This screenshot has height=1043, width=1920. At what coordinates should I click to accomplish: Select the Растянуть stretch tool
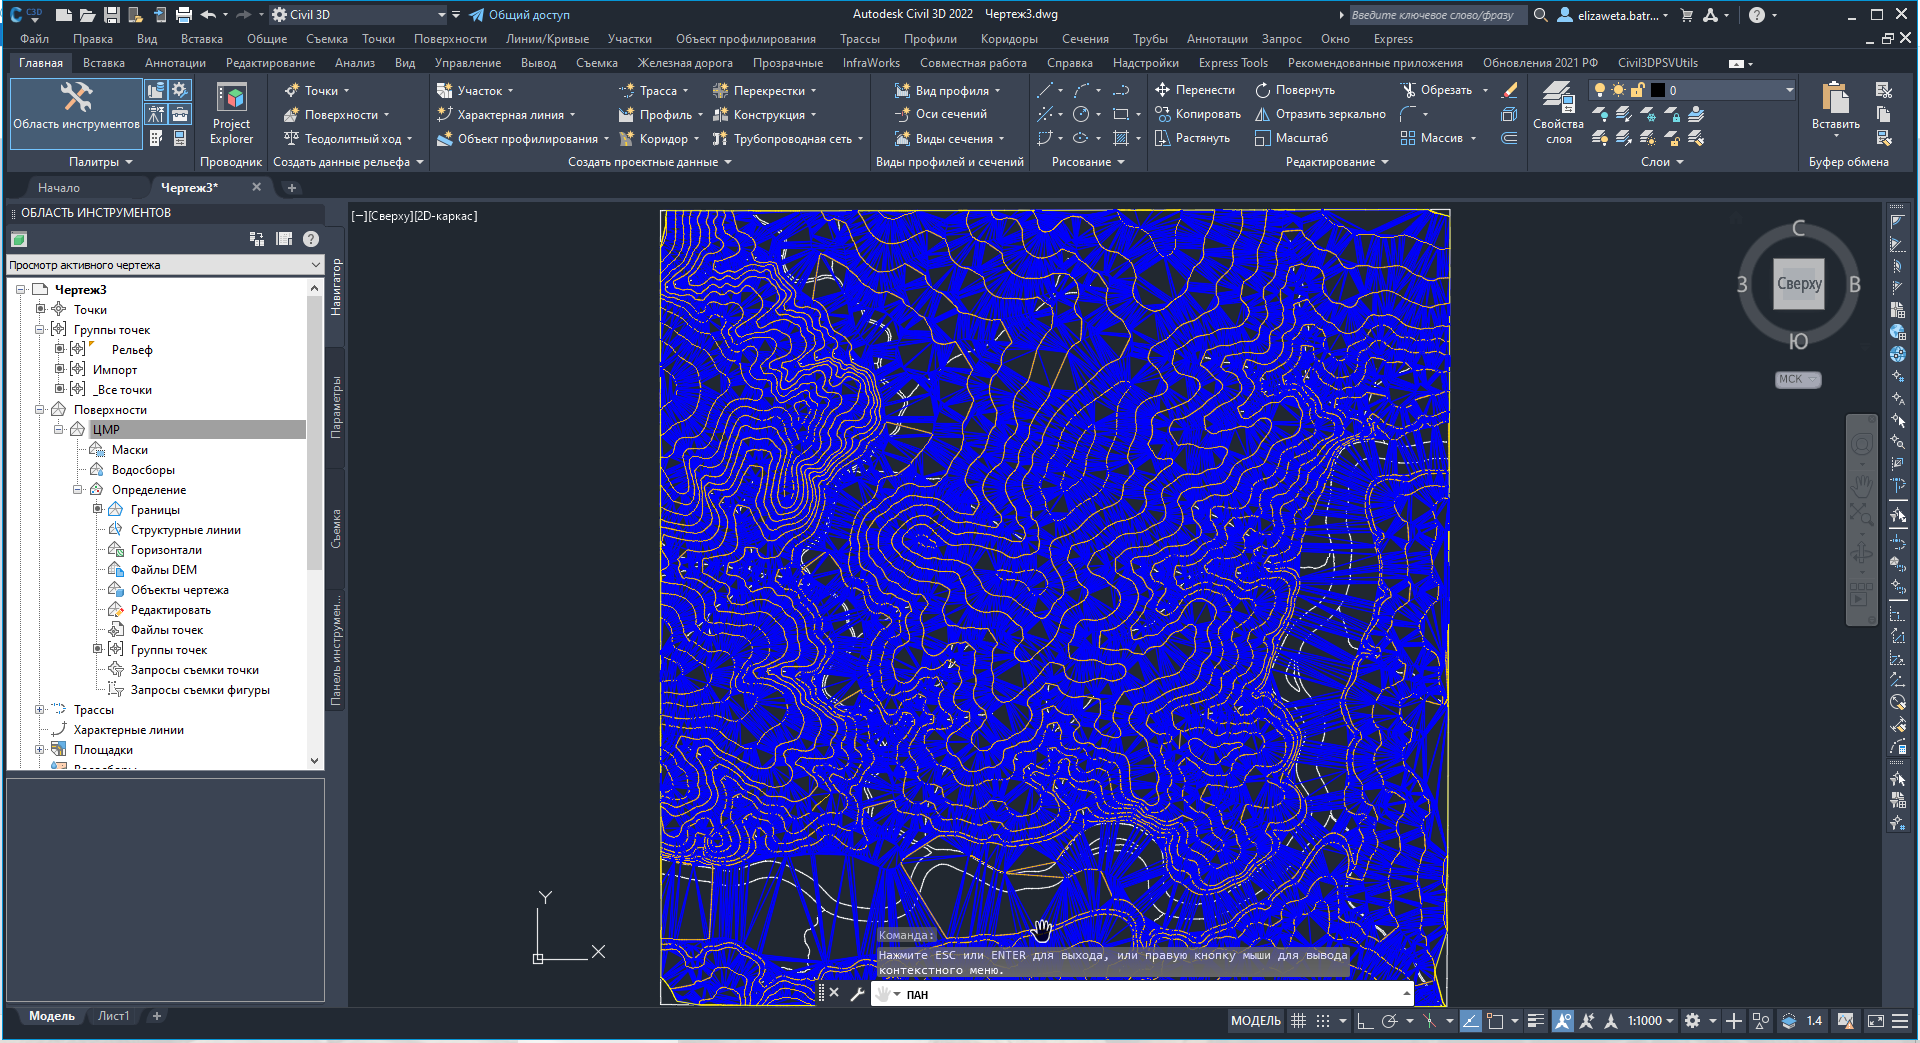point(1193,138)
